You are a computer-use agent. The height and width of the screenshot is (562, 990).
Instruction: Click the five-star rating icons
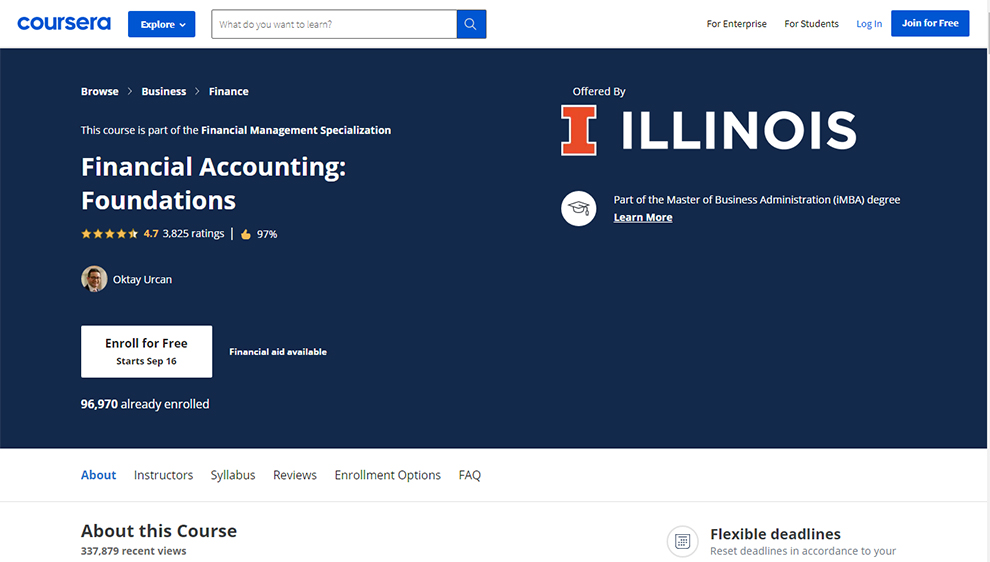[109, 234]
